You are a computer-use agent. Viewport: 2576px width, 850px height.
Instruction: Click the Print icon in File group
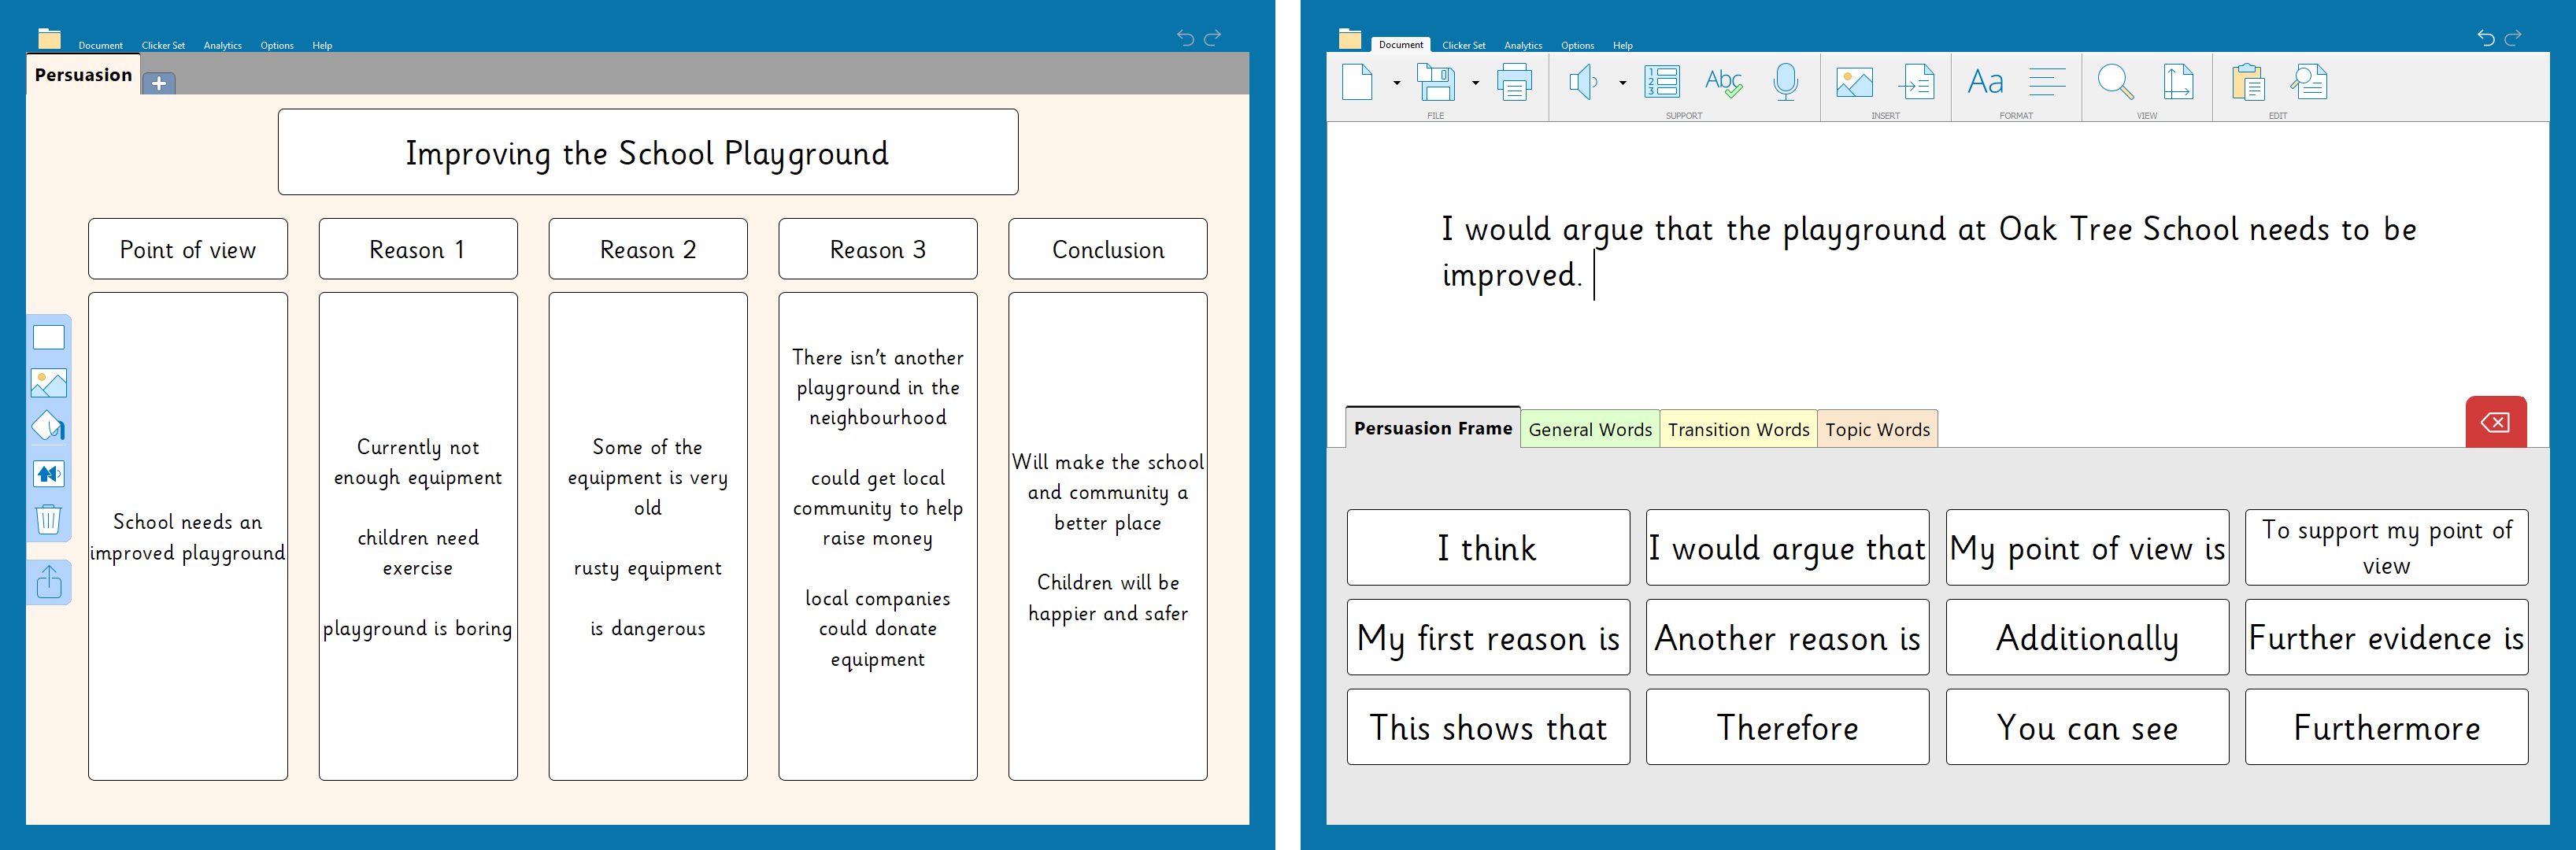pos(1514,82)
